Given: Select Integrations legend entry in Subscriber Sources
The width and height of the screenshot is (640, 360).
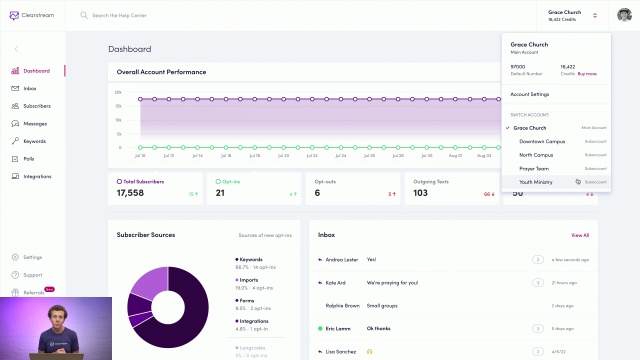Looking at the screenshot, I should pyautogui.click(x=252, y=325).
